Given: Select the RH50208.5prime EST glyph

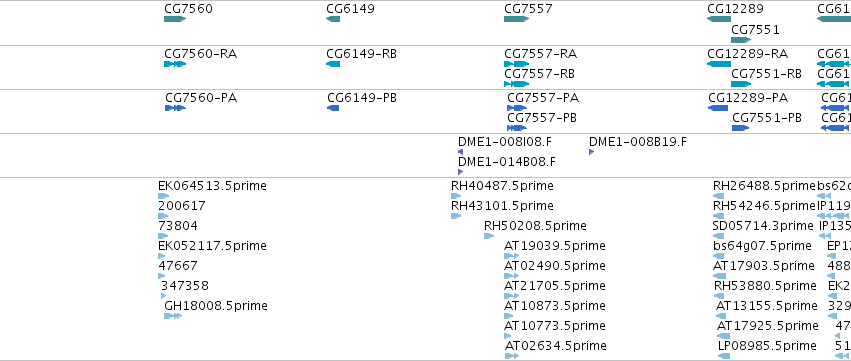Looking at the screenshot, I should [x=489, y=236].
